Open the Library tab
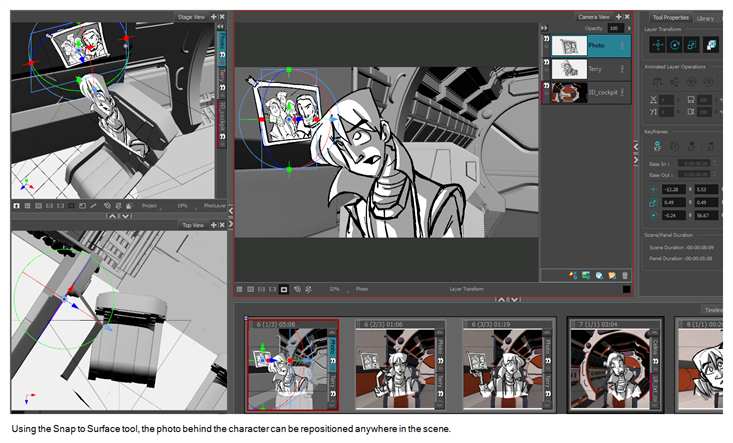 click(x=706, y=17)
